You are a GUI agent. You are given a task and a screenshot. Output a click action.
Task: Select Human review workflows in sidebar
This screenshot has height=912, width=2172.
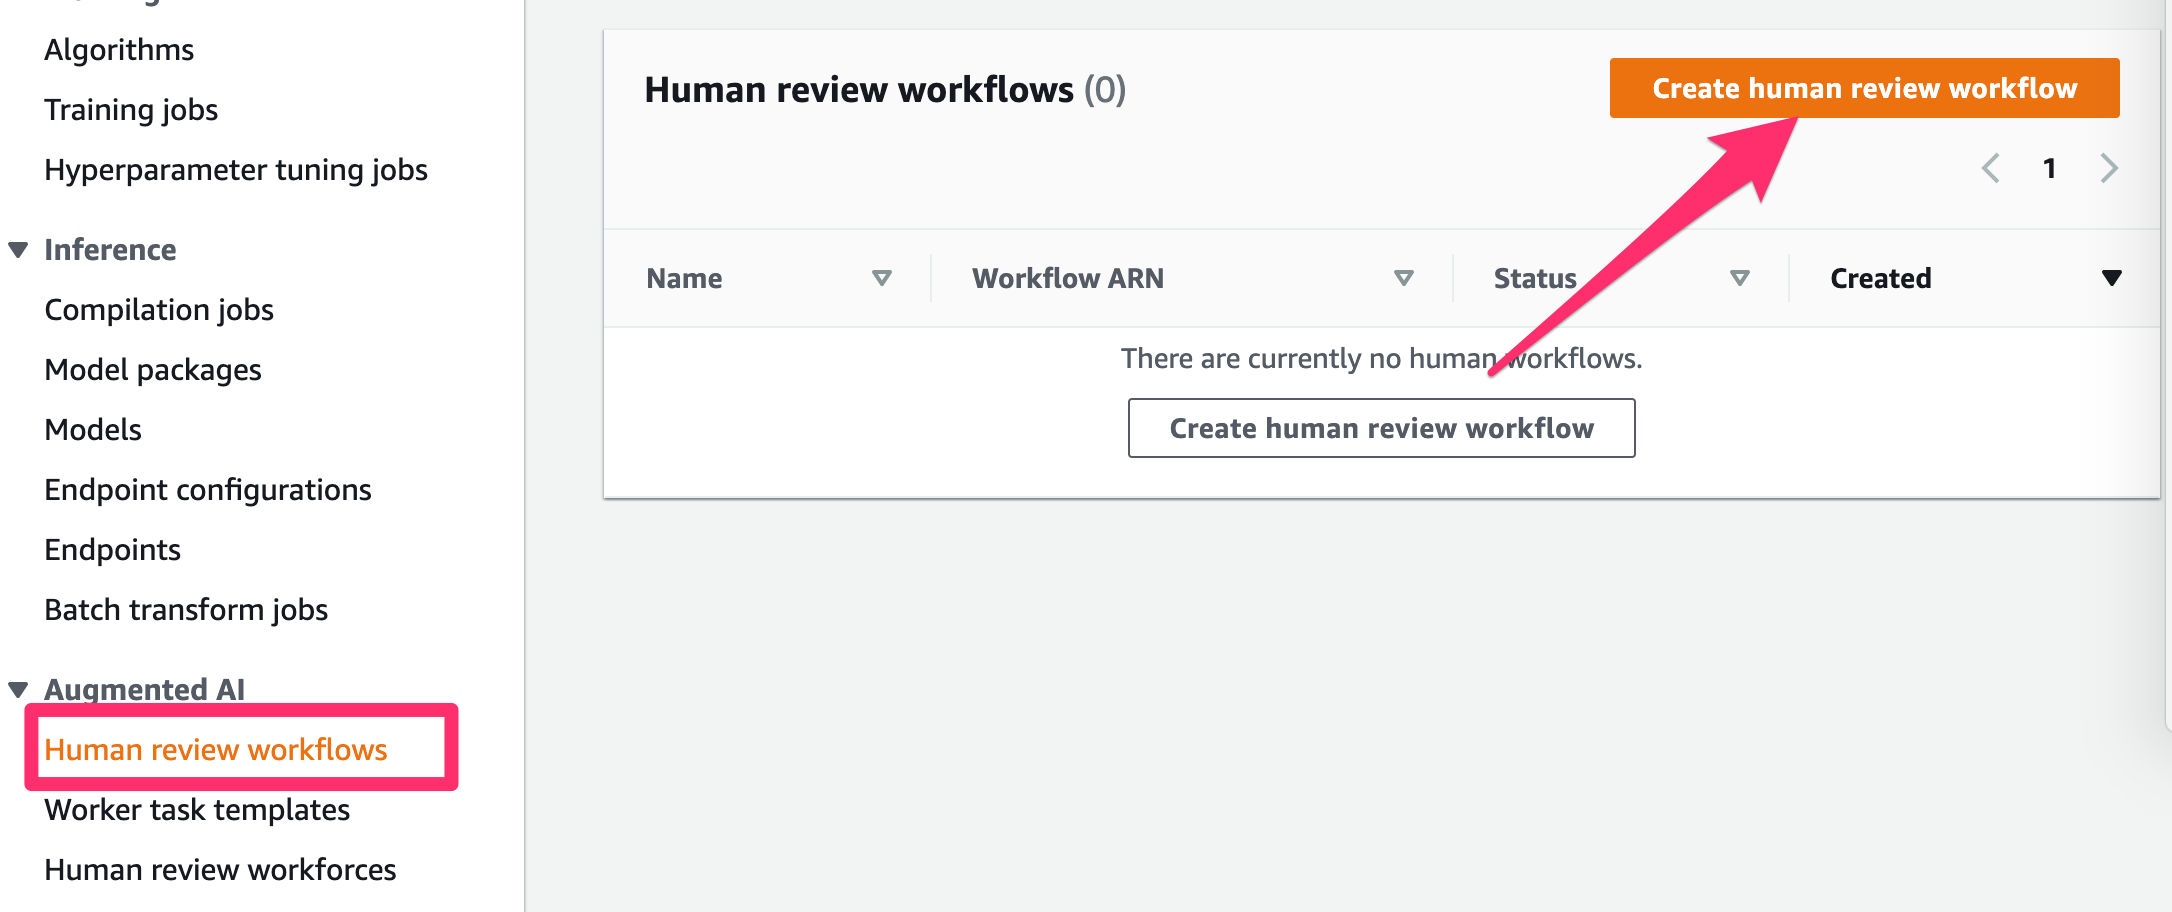(x=216, y=750)
